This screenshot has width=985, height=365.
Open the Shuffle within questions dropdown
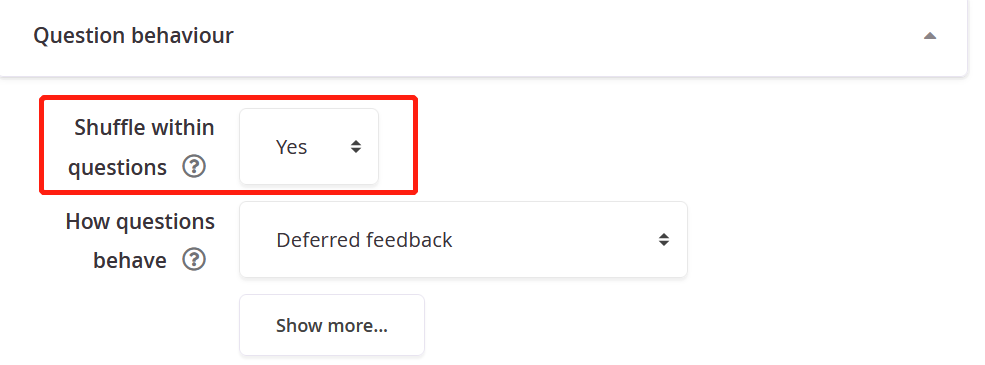(x=309, y=146)
